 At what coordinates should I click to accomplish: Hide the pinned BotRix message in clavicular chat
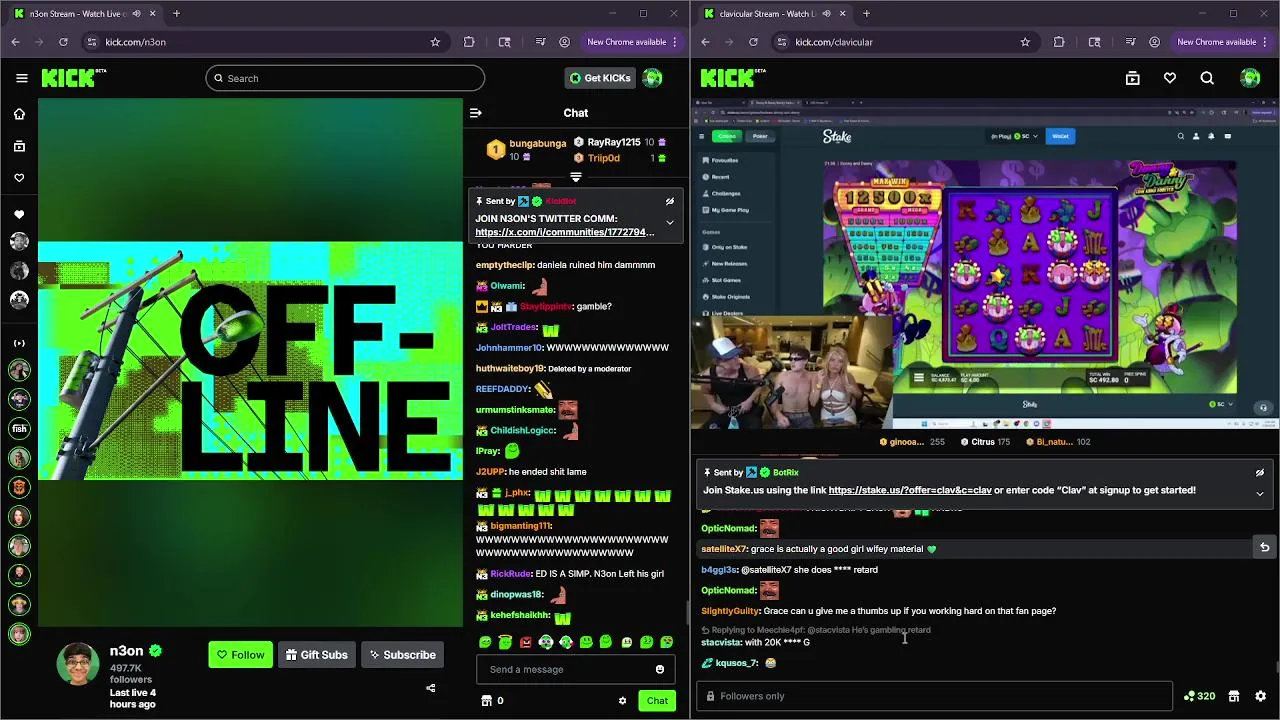pos(1260,472)
